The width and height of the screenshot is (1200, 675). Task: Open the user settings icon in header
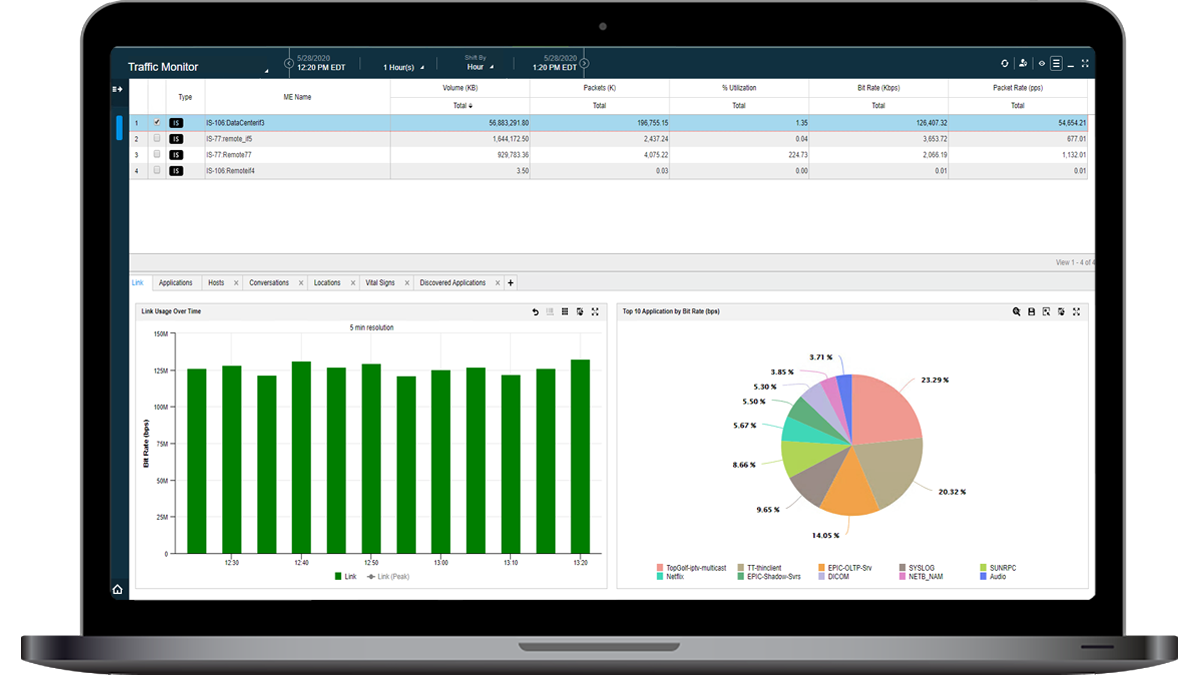click(x=1023, y=63)
